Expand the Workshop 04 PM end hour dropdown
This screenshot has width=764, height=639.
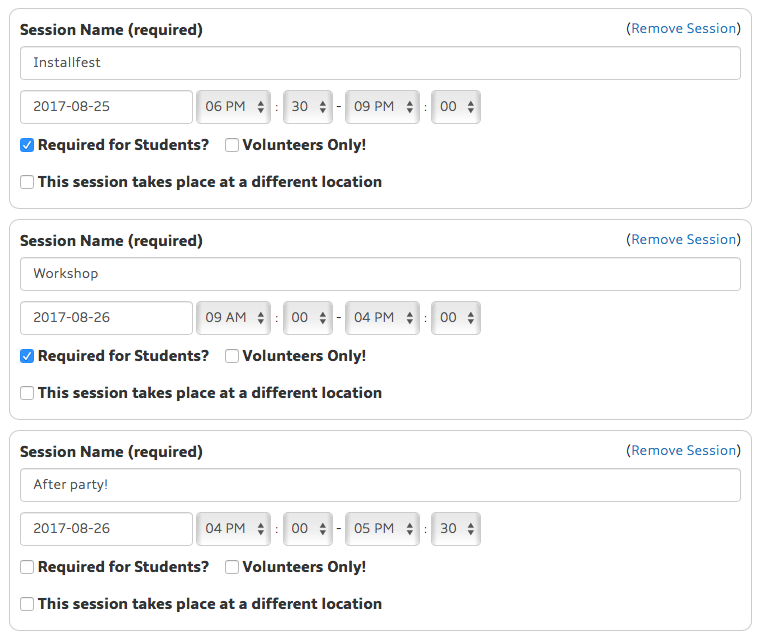(x=382, y=318)
